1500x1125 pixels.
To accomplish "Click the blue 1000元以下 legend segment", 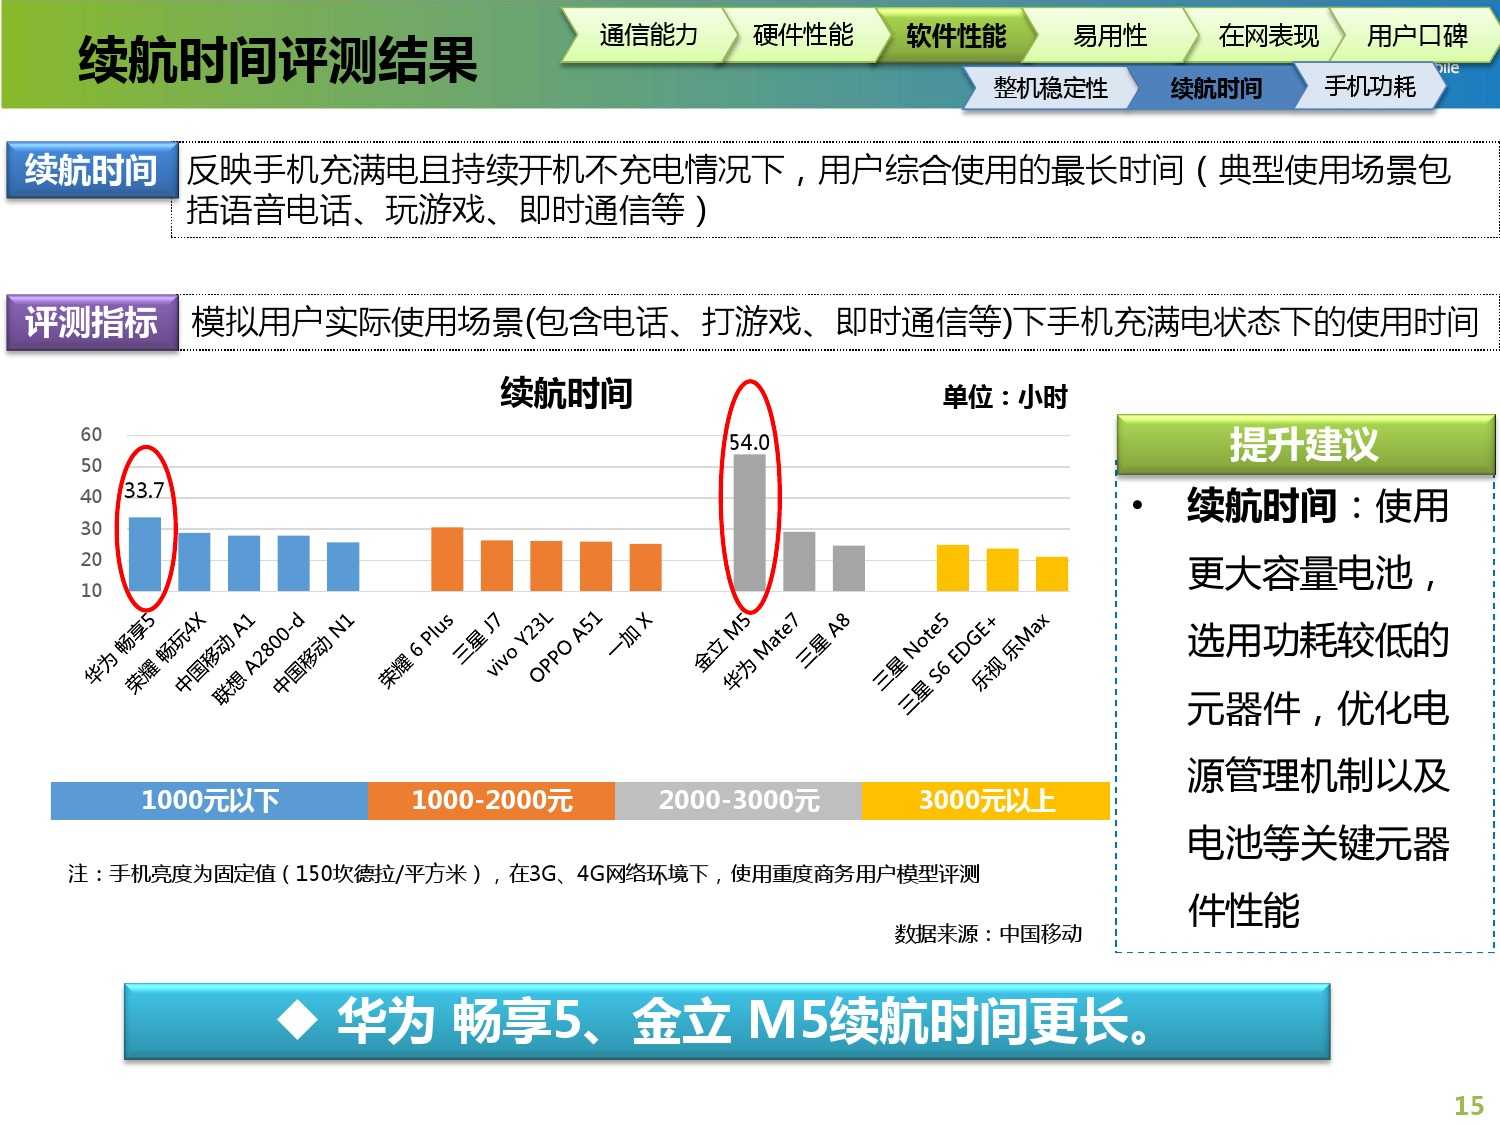I will [209, 800].
